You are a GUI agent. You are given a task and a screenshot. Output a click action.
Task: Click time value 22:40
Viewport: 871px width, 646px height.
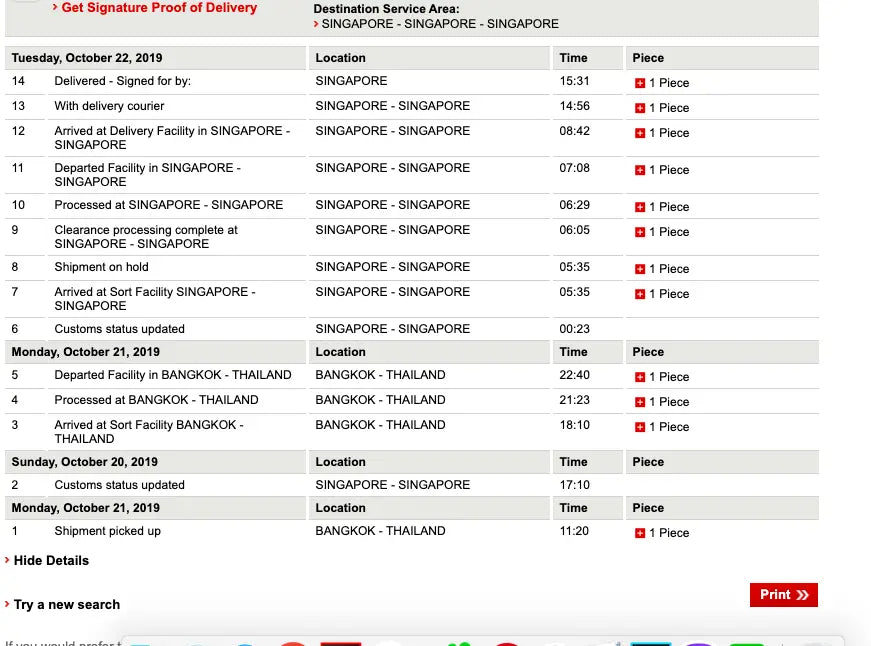tap(574, 375)
